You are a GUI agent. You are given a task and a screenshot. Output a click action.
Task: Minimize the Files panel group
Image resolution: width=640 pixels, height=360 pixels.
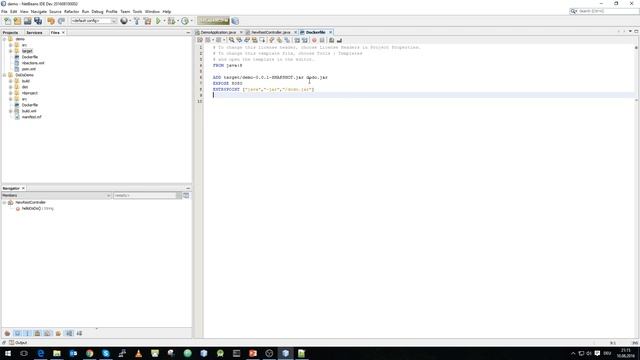pos(188,32)
